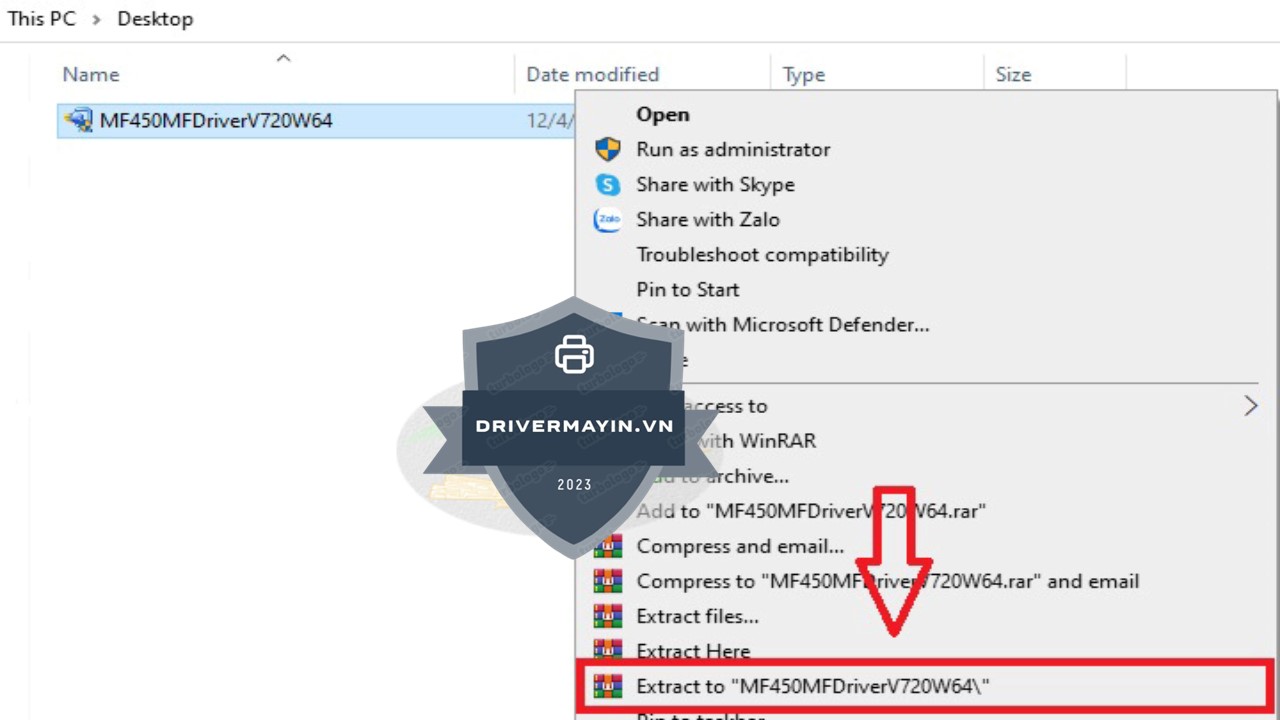Viewport: 1280px width, 720px height.
Task: Click WinRAR icon beside Extract to folder
Action: point(607,686)
